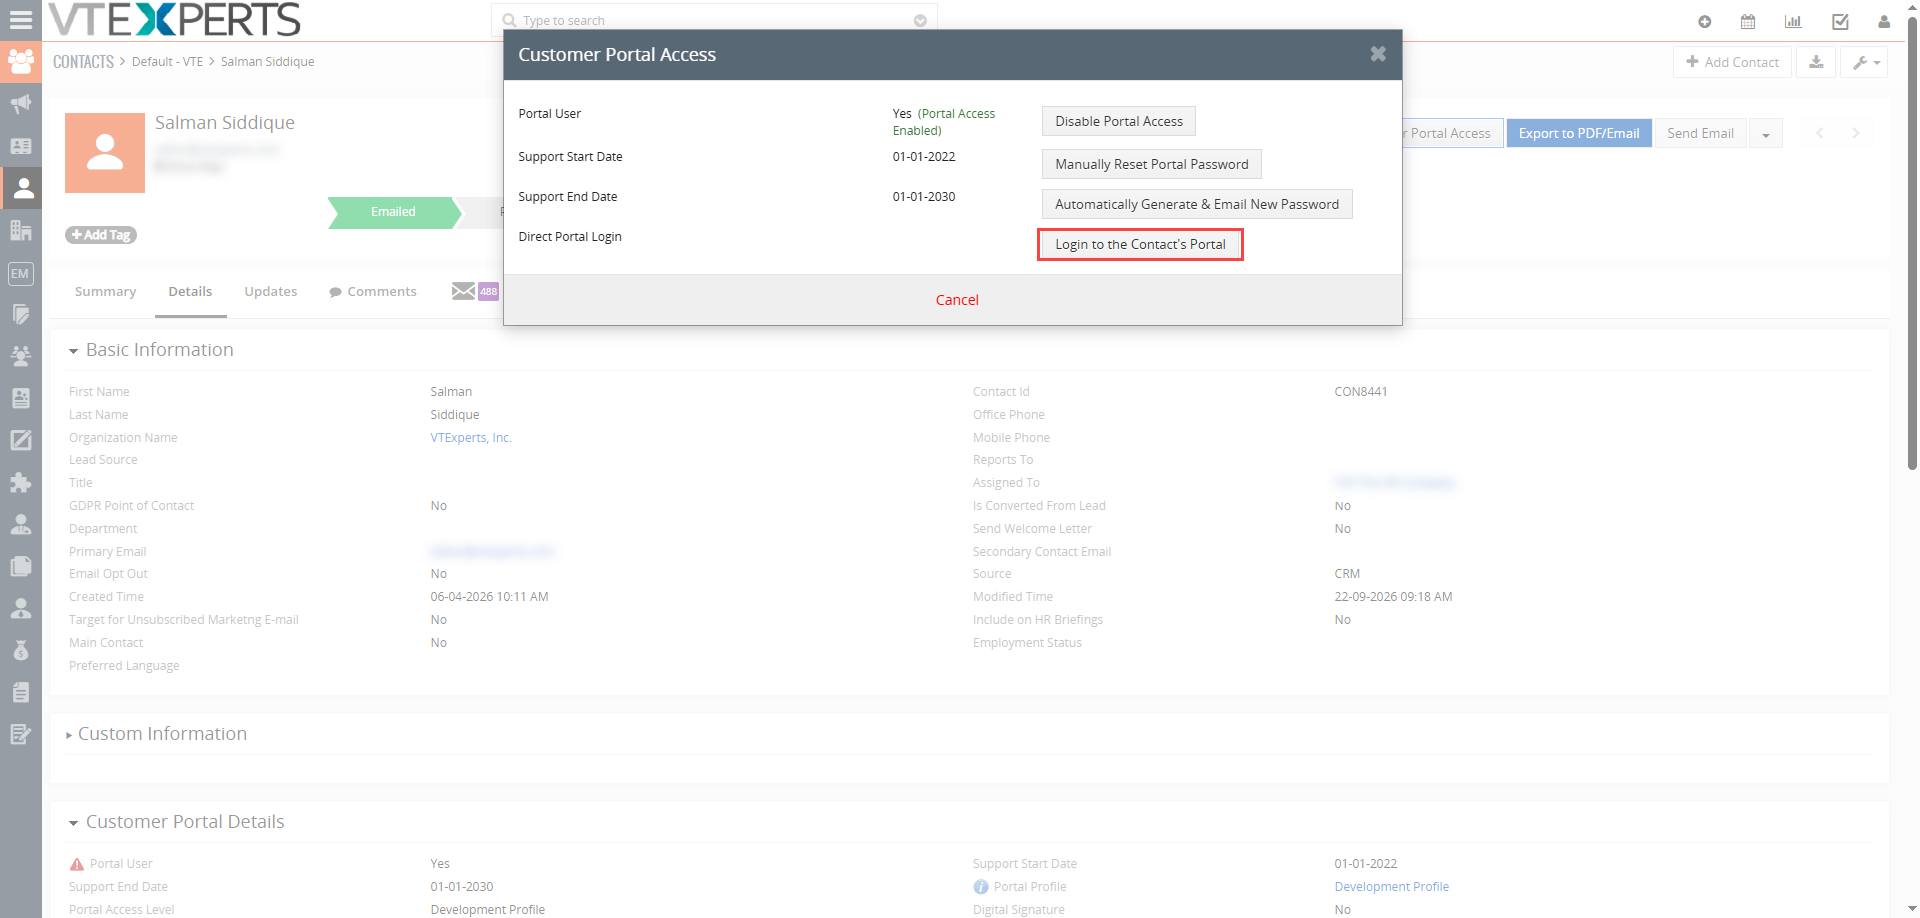Viewport: 1920px width, 918px height.
Task: Open the hamburger main menu
Action: [20, 19]
